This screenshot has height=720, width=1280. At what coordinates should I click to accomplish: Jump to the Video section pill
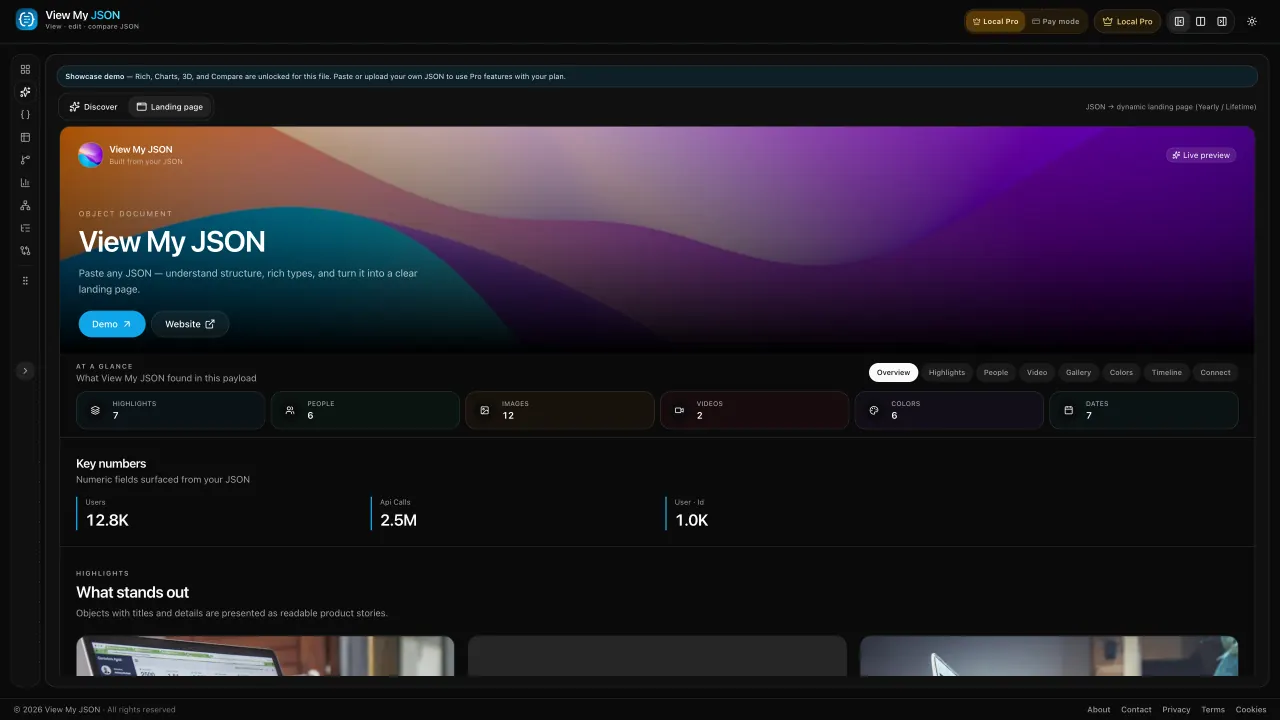(x=1037, y=372)
